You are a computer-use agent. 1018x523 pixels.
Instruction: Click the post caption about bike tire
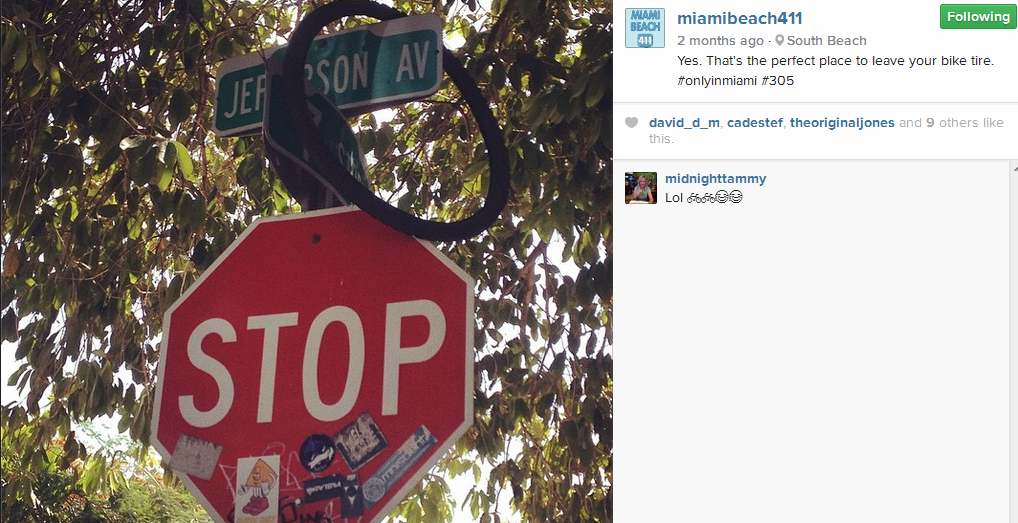pos(836,71)
